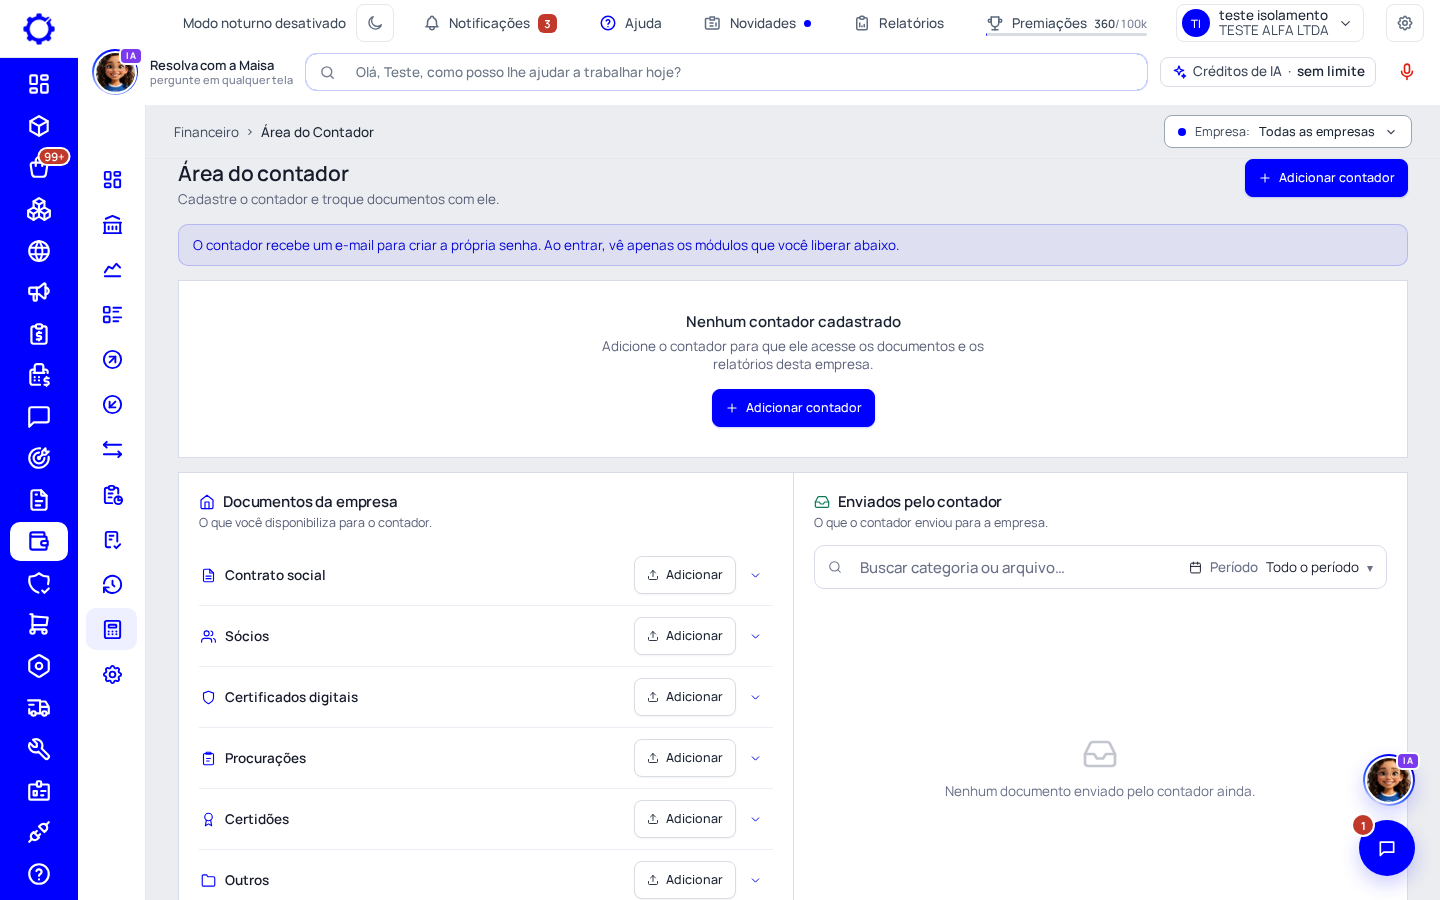The height and width of the screenshot is (900, 1440).
Task: Expand the Certificados digitais row chevron
Action: coord(756,697)
